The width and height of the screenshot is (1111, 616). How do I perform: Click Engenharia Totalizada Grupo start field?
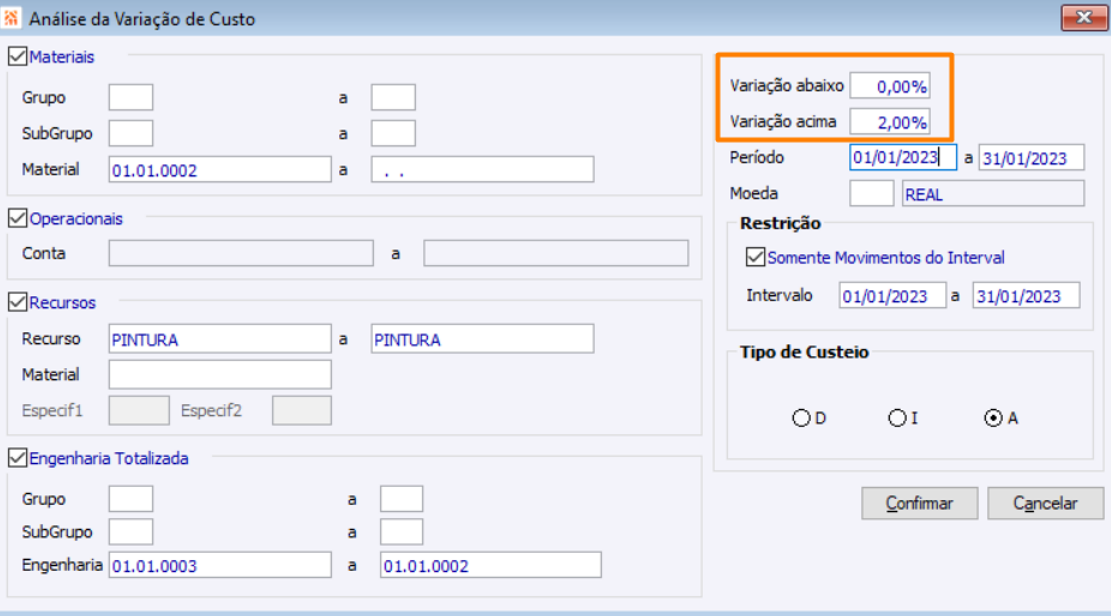(x=131, y=499)
